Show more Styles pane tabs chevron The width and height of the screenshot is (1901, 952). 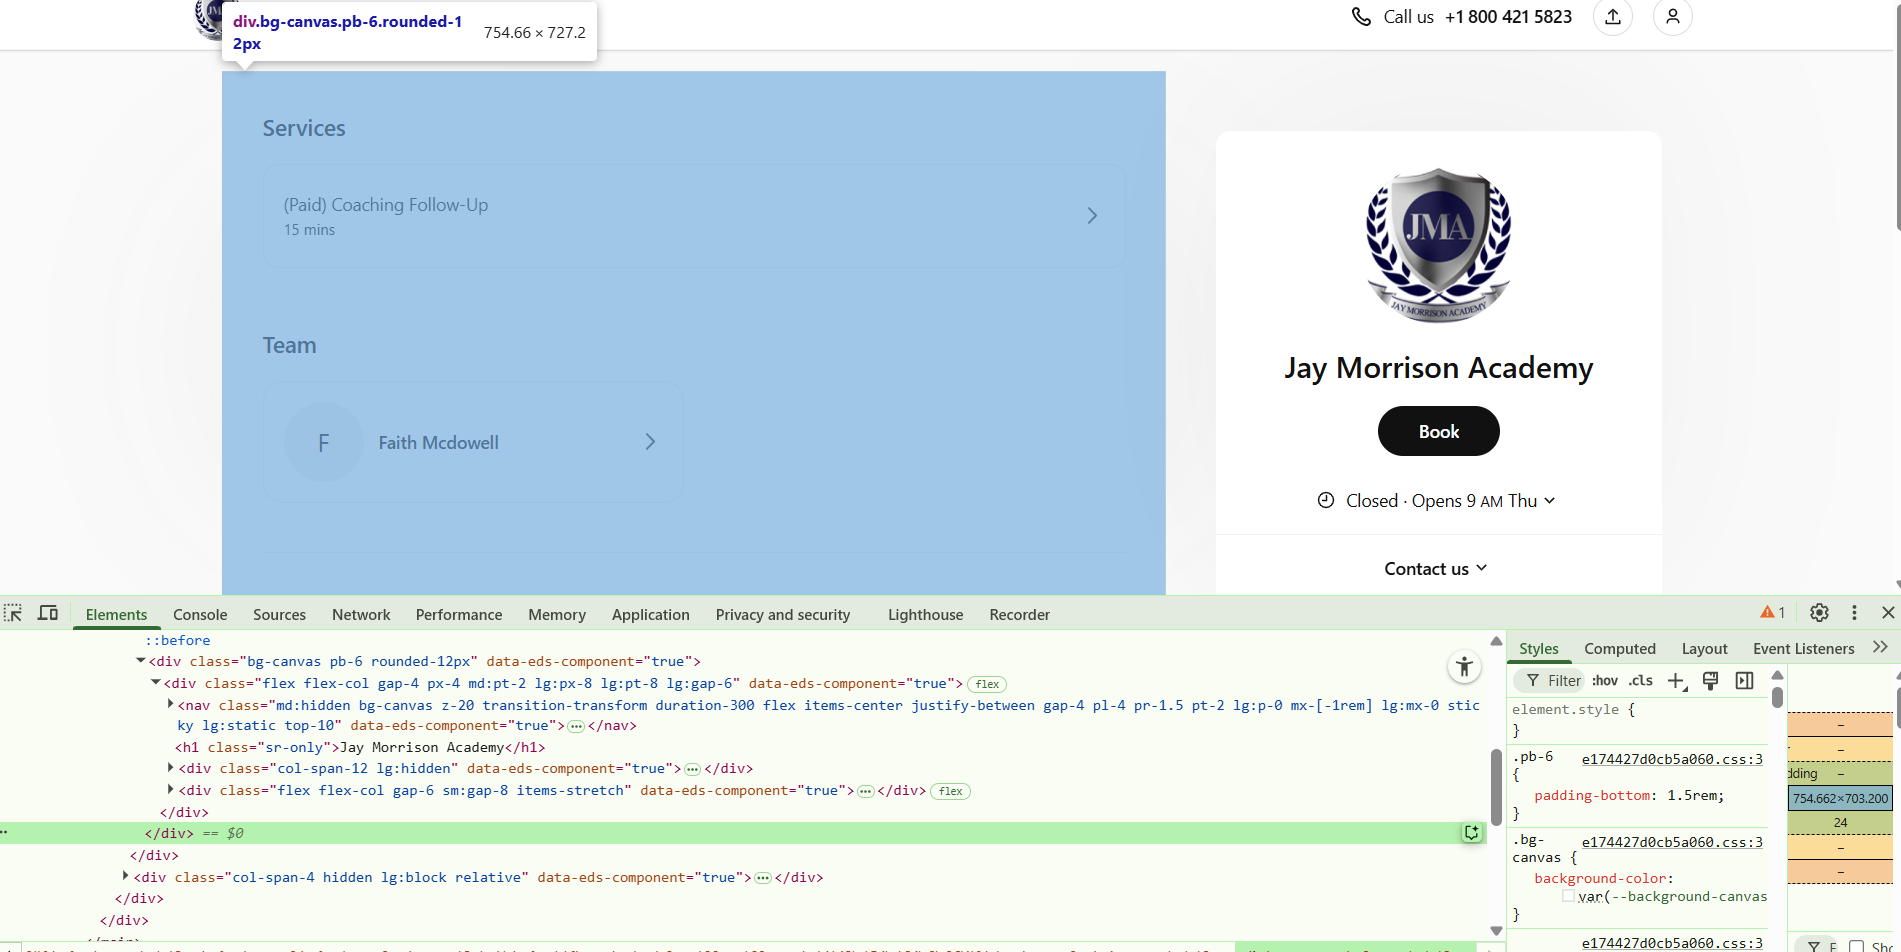pyautogui.click(x=1880, y=648)
